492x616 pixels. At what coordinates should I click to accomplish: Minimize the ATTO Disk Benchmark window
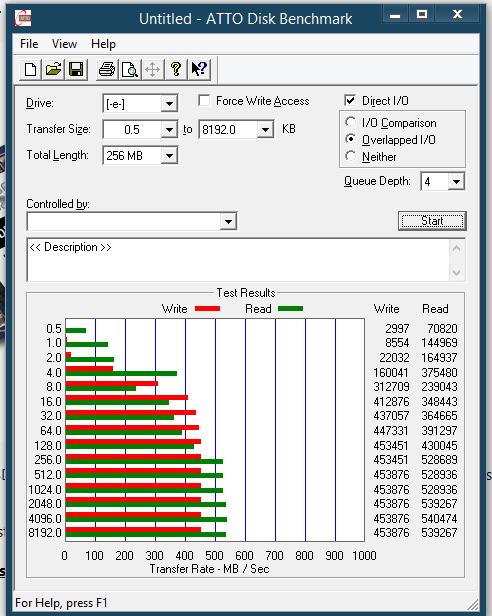click(x=395, y=15)
